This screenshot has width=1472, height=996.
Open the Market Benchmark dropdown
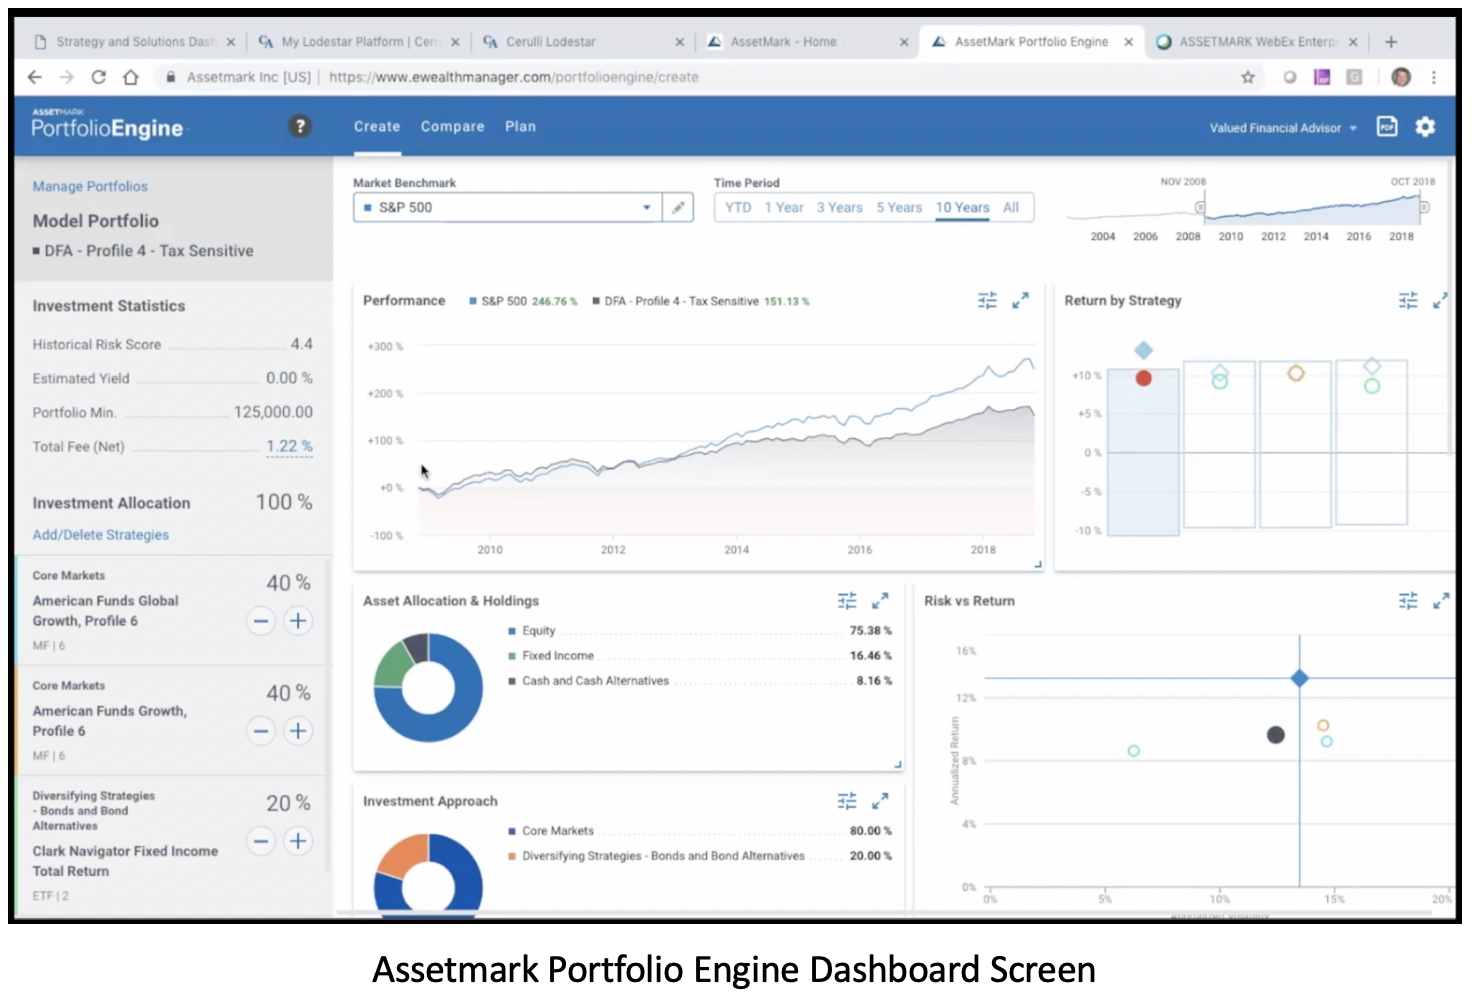click(646, 207)
